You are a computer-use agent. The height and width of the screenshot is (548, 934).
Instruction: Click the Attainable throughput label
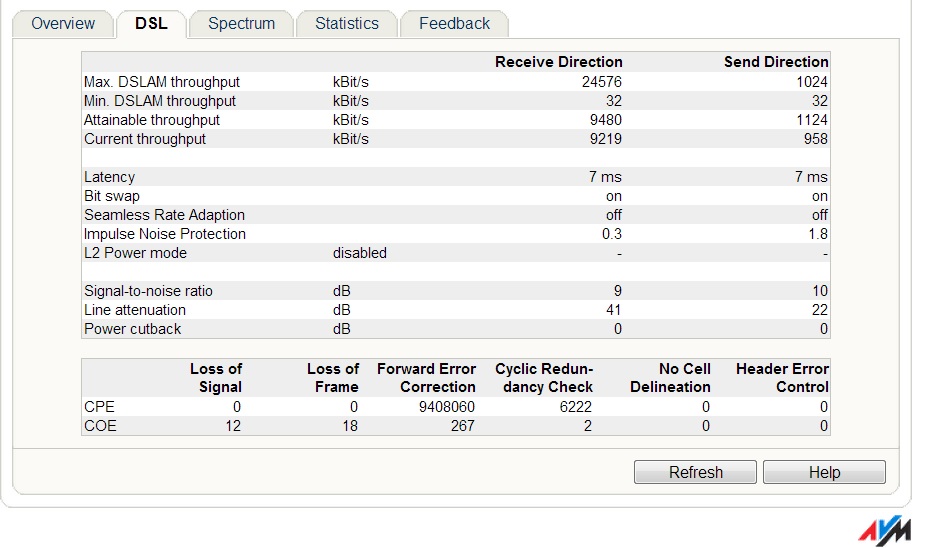[x=152, y=120]
